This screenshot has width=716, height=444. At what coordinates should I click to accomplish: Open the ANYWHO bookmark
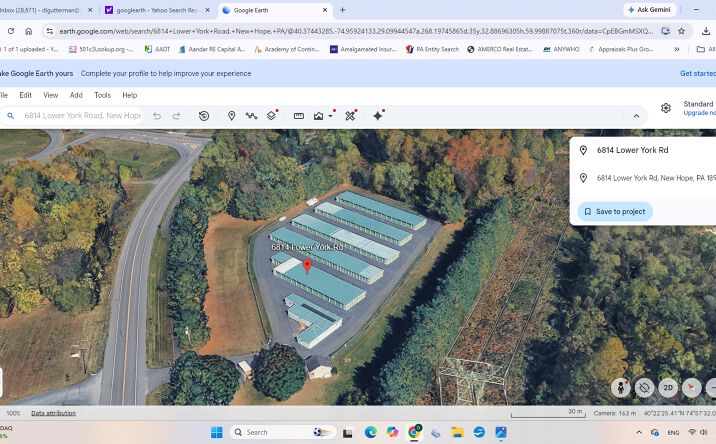(x=561, y=49)
